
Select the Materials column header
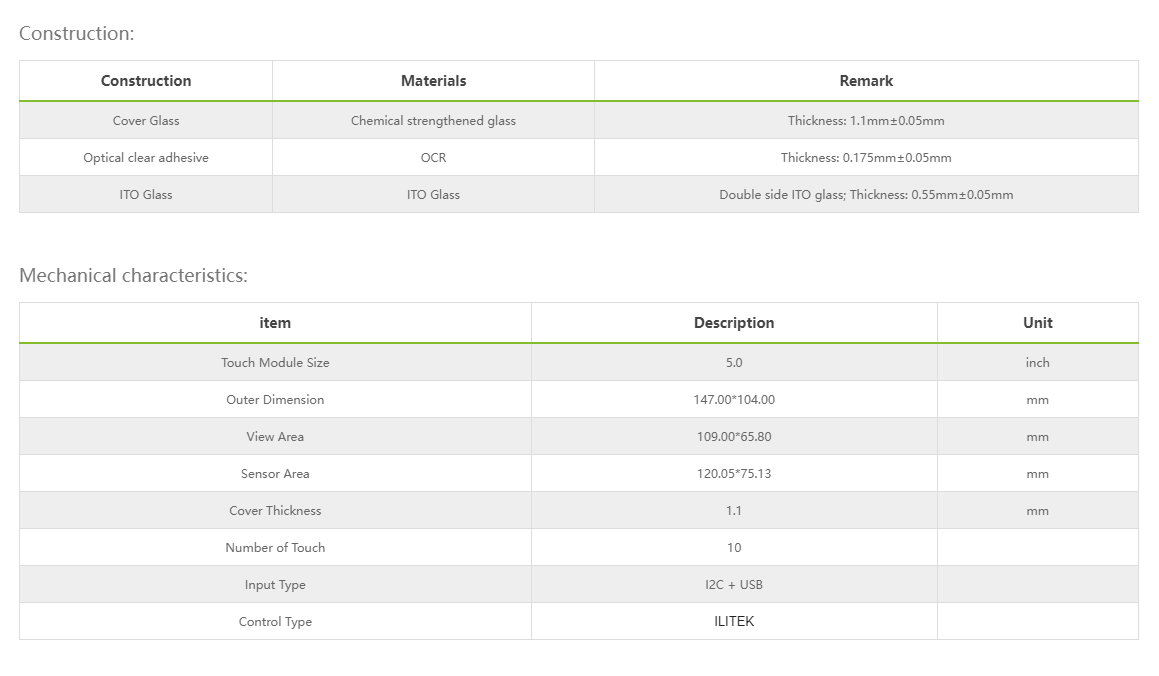click(x=433, y=81)
